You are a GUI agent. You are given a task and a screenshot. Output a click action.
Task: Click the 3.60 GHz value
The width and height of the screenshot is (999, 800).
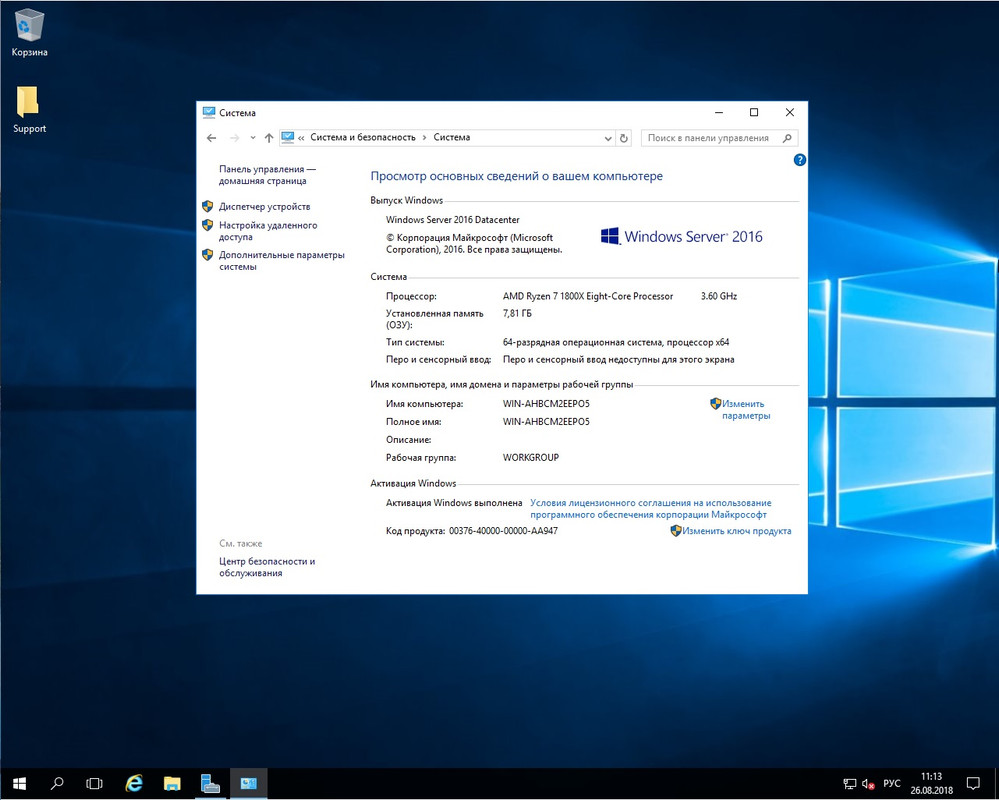pos(719,296)
